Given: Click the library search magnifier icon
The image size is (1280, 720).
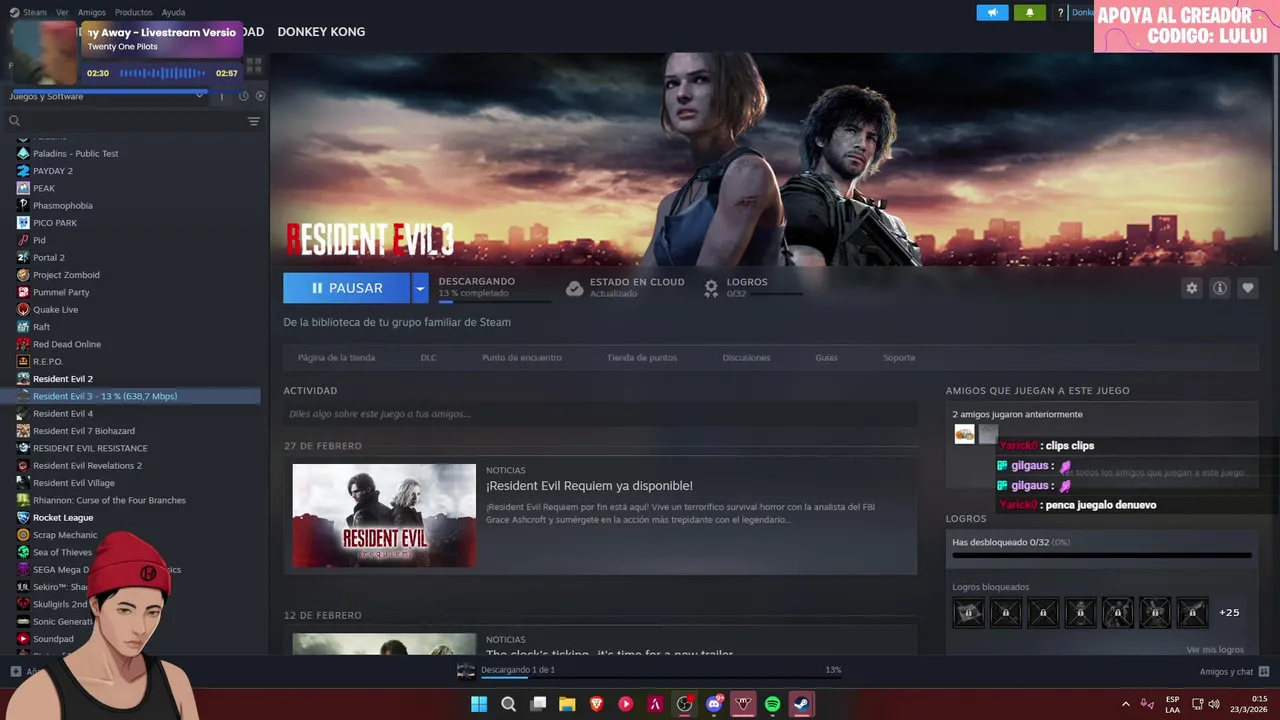Looking at the screenshot, I should 15,121.
